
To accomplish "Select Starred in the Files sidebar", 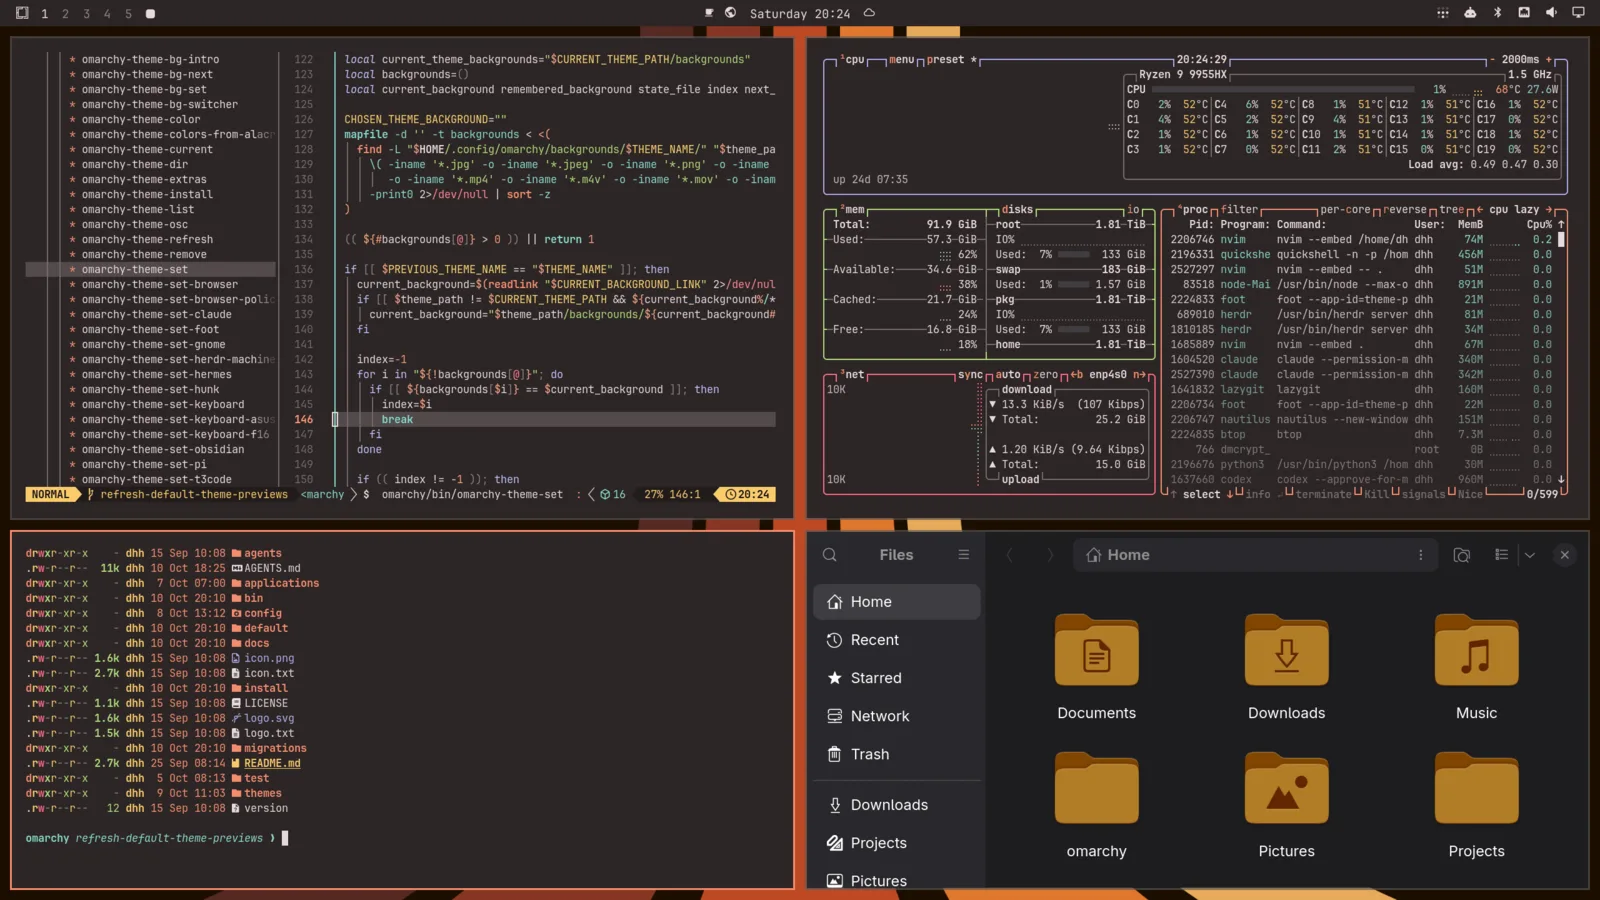I will [897, 678].
